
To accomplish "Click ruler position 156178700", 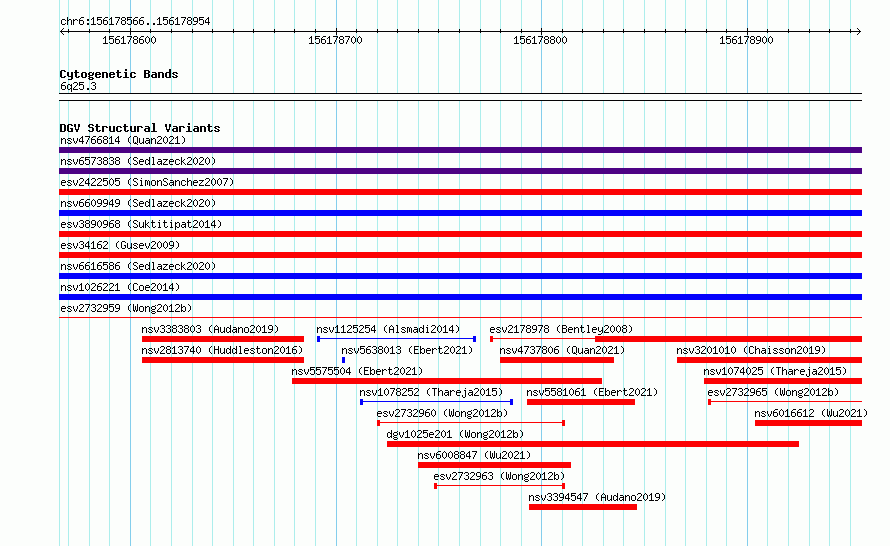I will tap(335, 40).
